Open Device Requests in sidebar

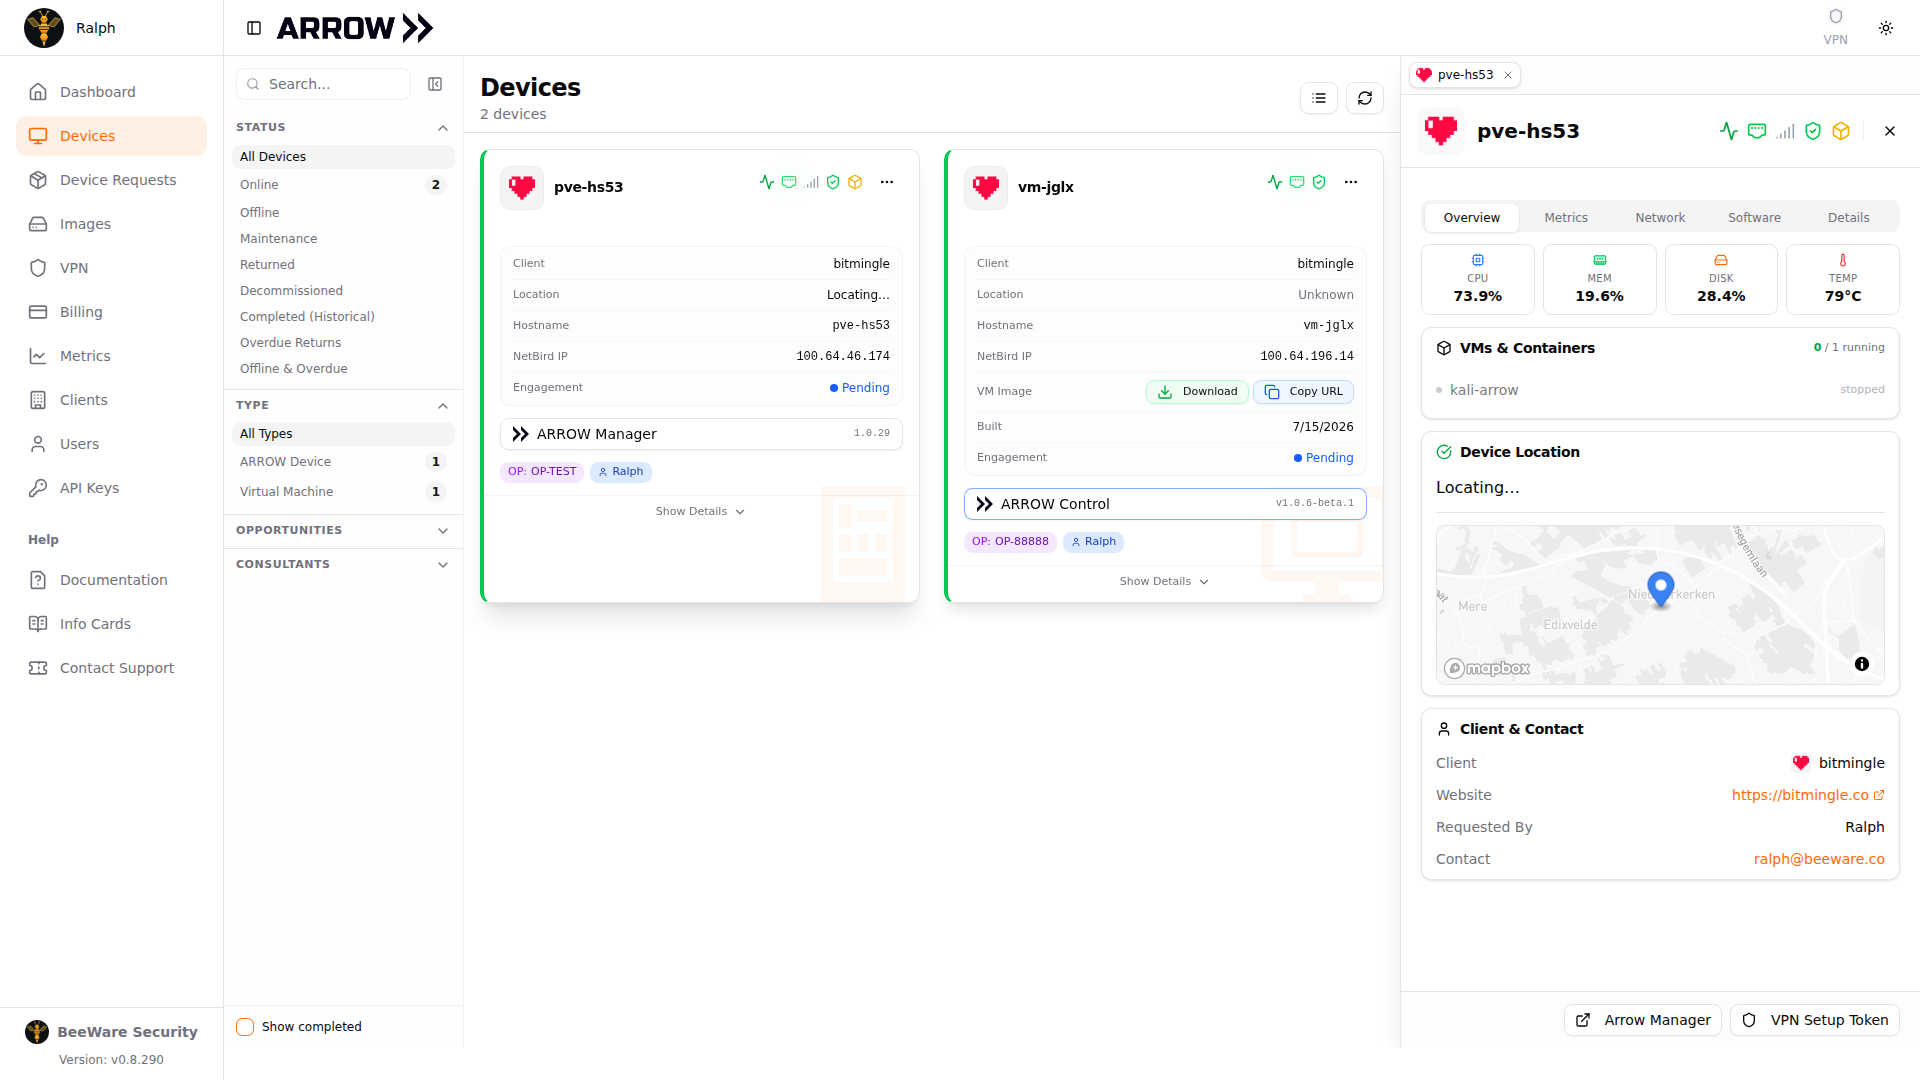112,180
